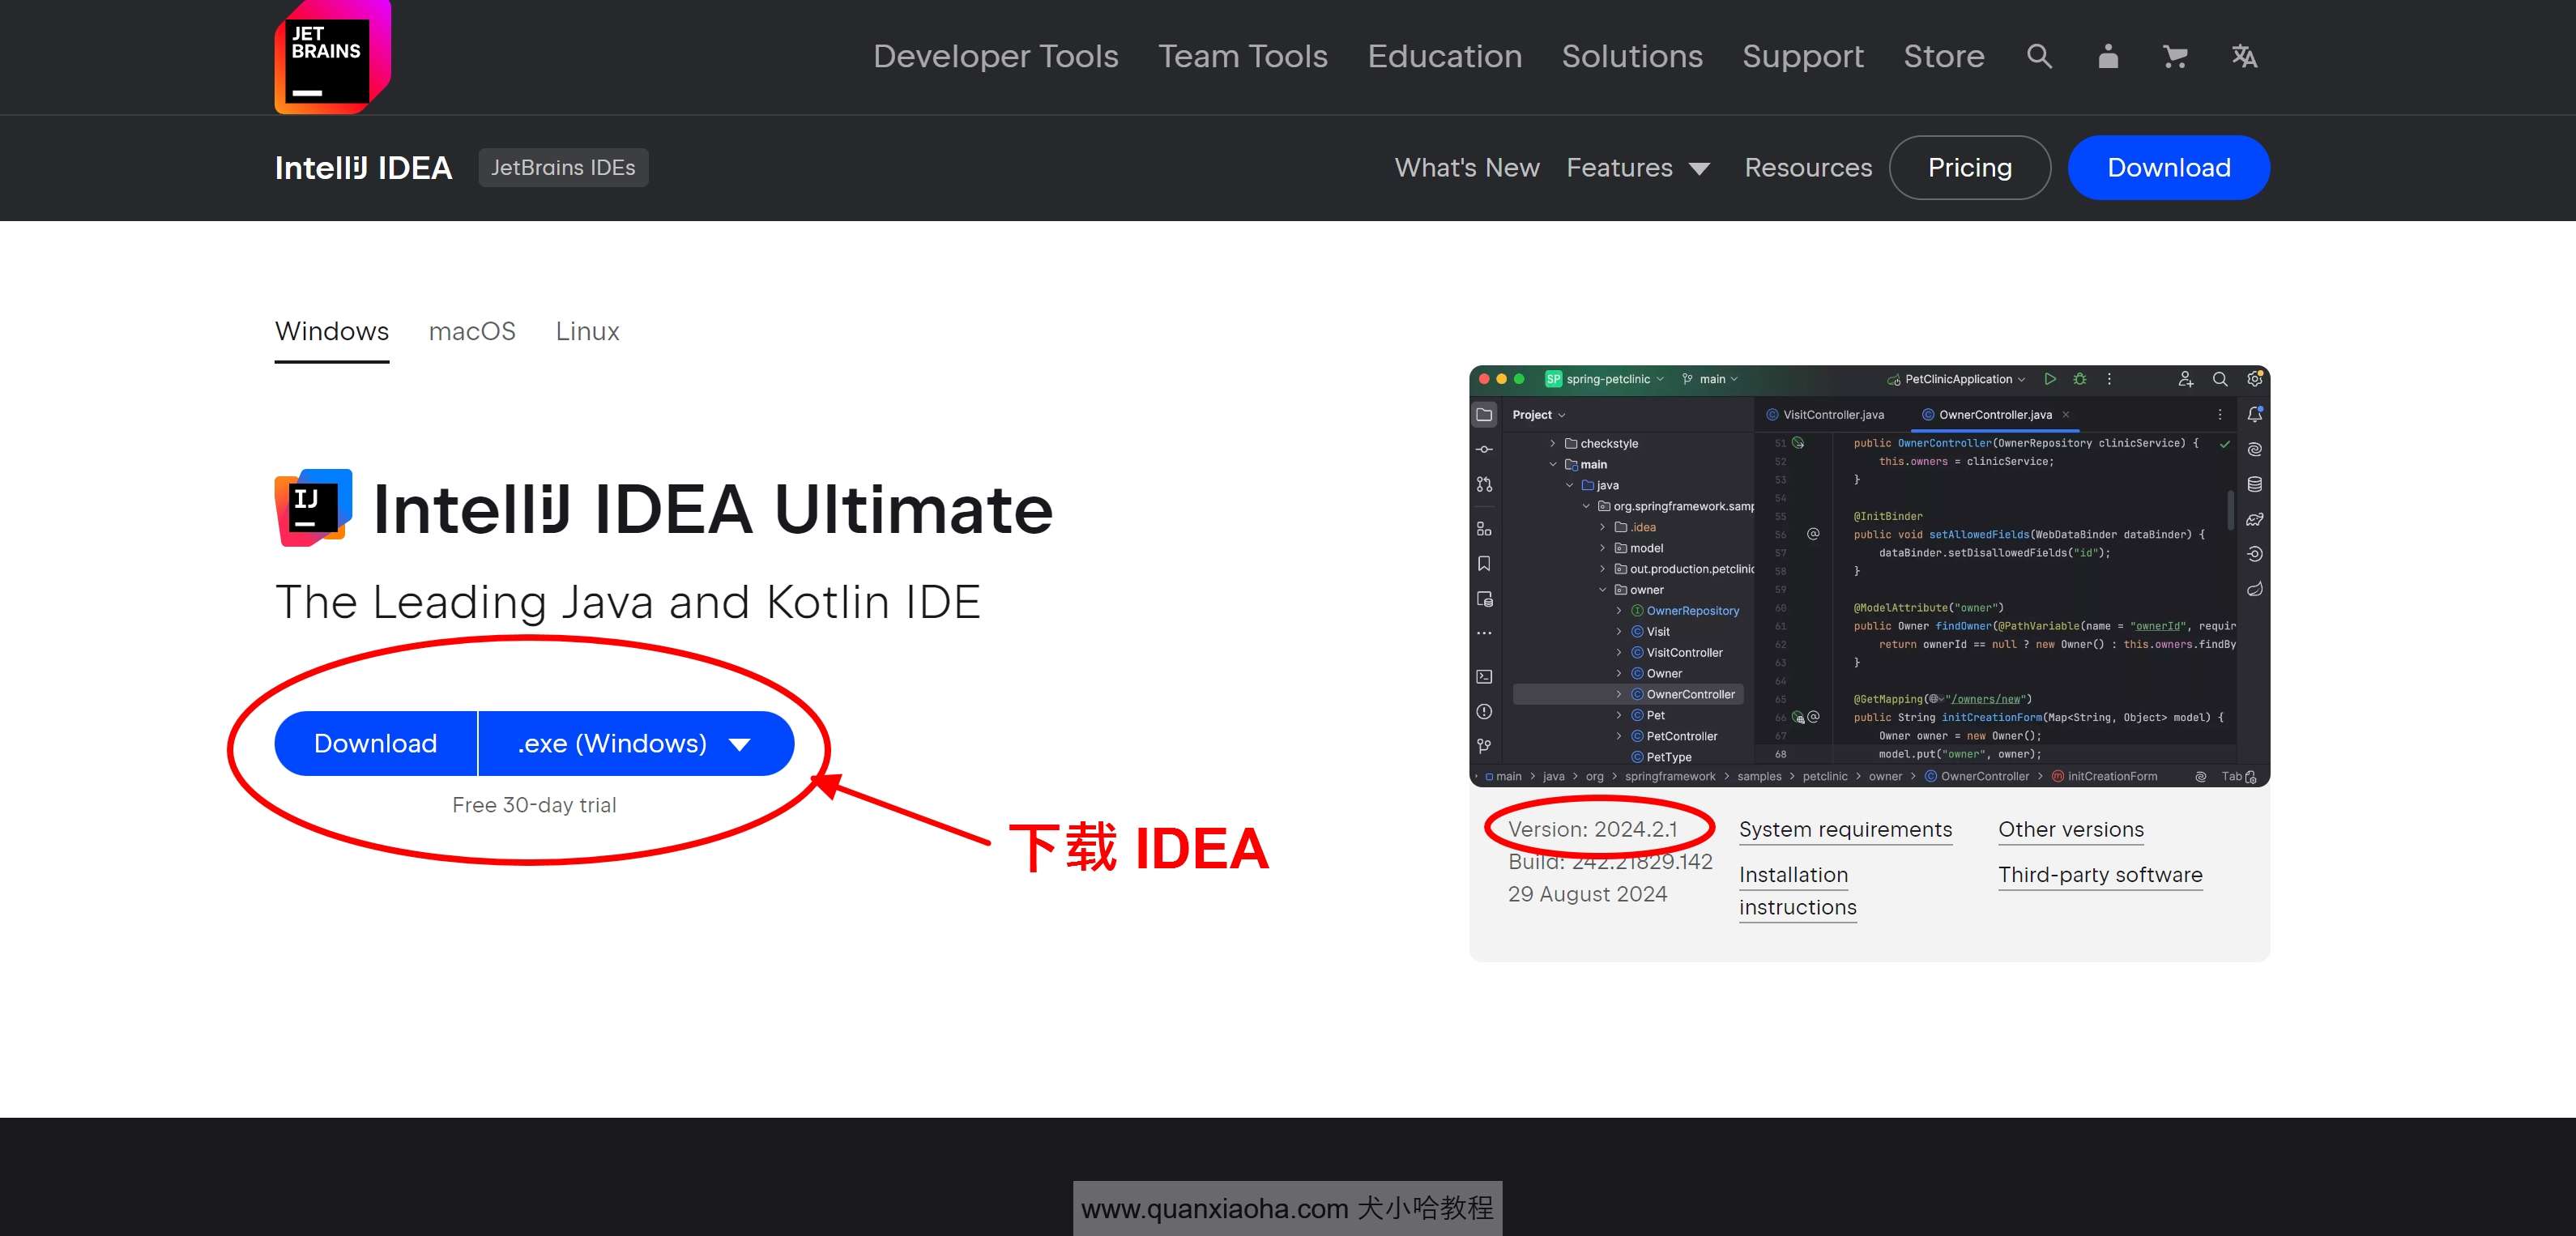Select PetController in project tree

(1681, 736)
